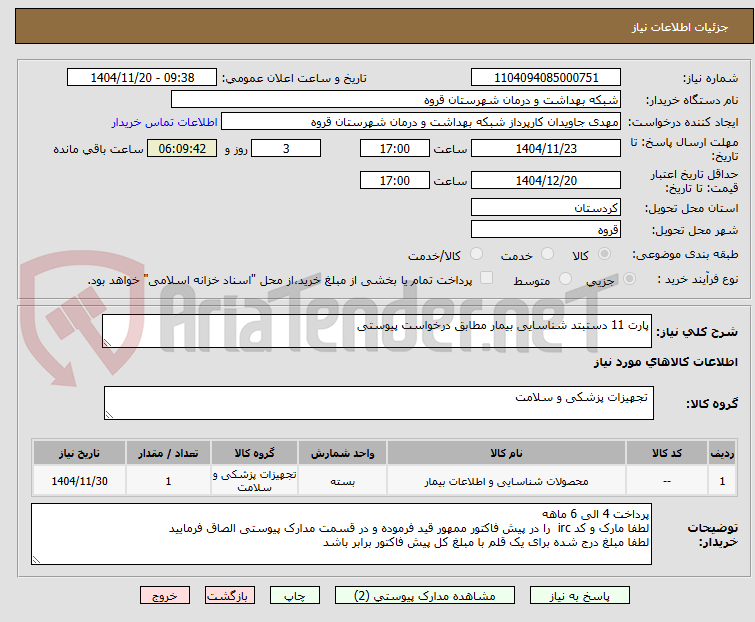Screen dimensions: 755x622
Task: Click the توضیحات خریدار text area
Action: point(341,534)
